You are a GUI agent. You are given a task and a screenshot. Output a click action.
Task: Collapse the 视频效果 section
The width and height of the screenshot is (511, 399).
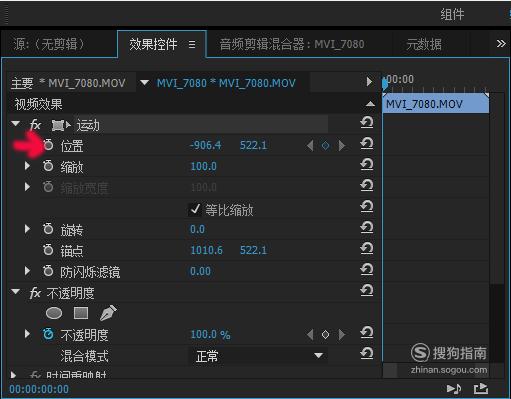pos(370,104)
